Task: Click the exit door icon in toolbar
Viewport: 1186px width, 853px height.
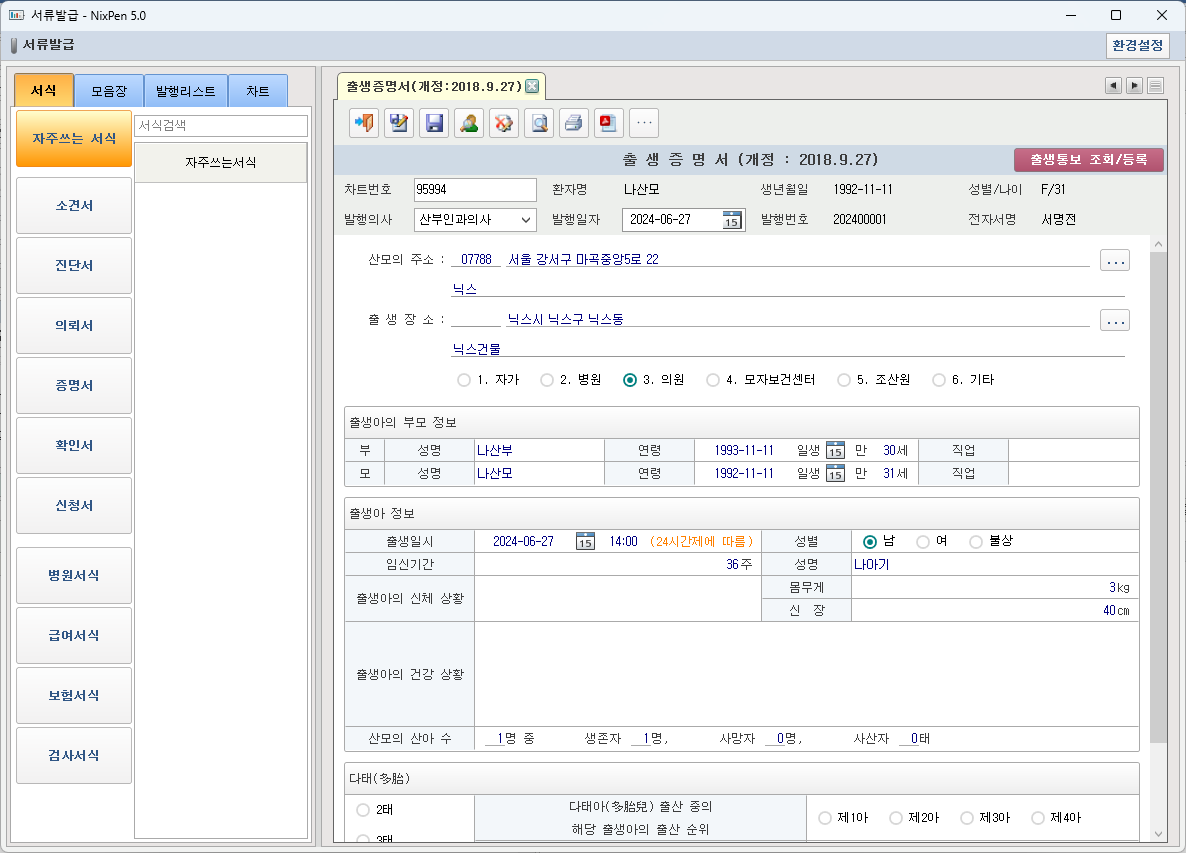Action: tap(364, 123)
